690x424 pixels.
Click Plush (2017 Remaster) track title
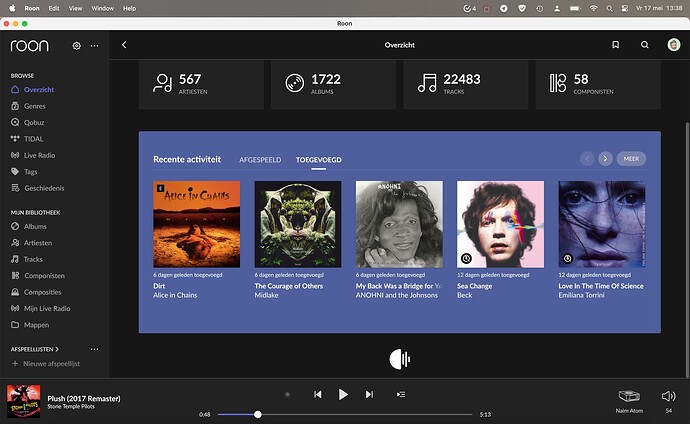84,398
